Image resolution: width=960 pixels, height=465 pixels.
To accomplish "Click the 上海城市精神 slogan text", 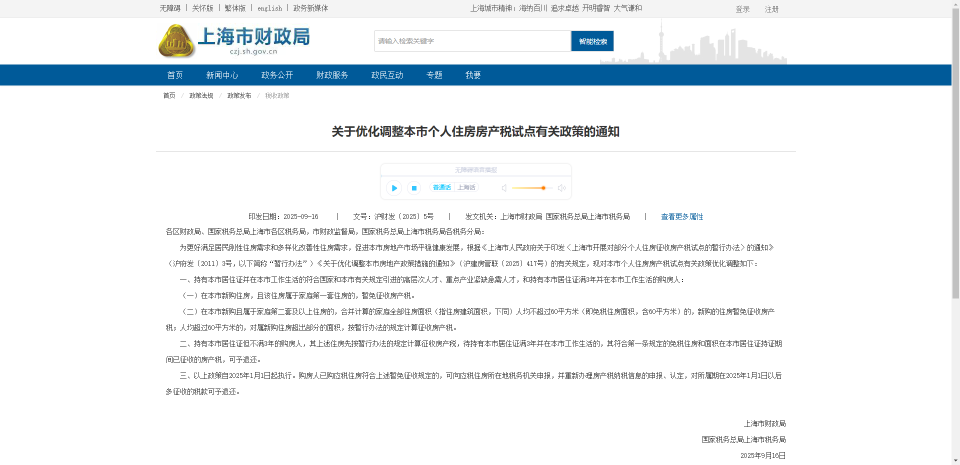I will pyautogui.click(x=556, y=9).
